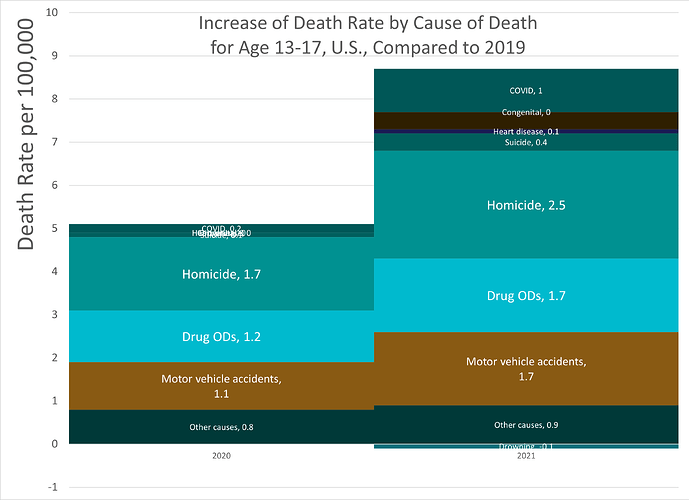Select the 2021 Suicide, 0.4 segment
Viewport: 689px width, 500px height.
click(x=526, y=142)
